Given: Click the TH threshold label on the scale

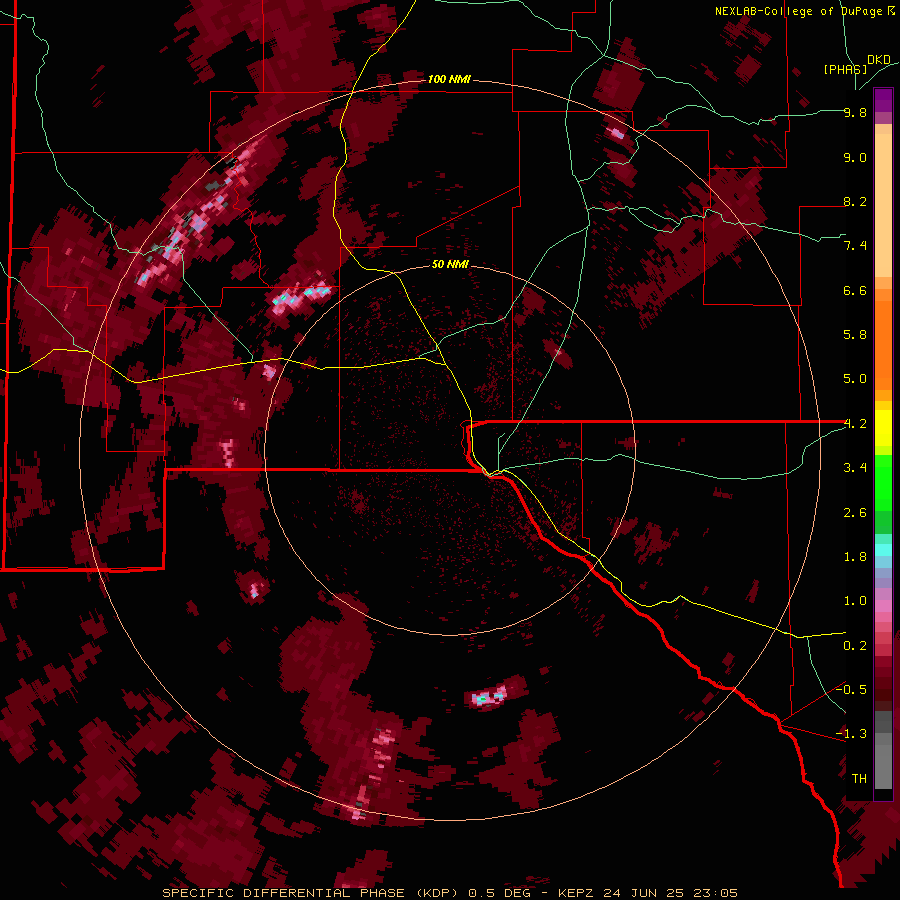Looking at the screenshot, I should pos(859,779).
